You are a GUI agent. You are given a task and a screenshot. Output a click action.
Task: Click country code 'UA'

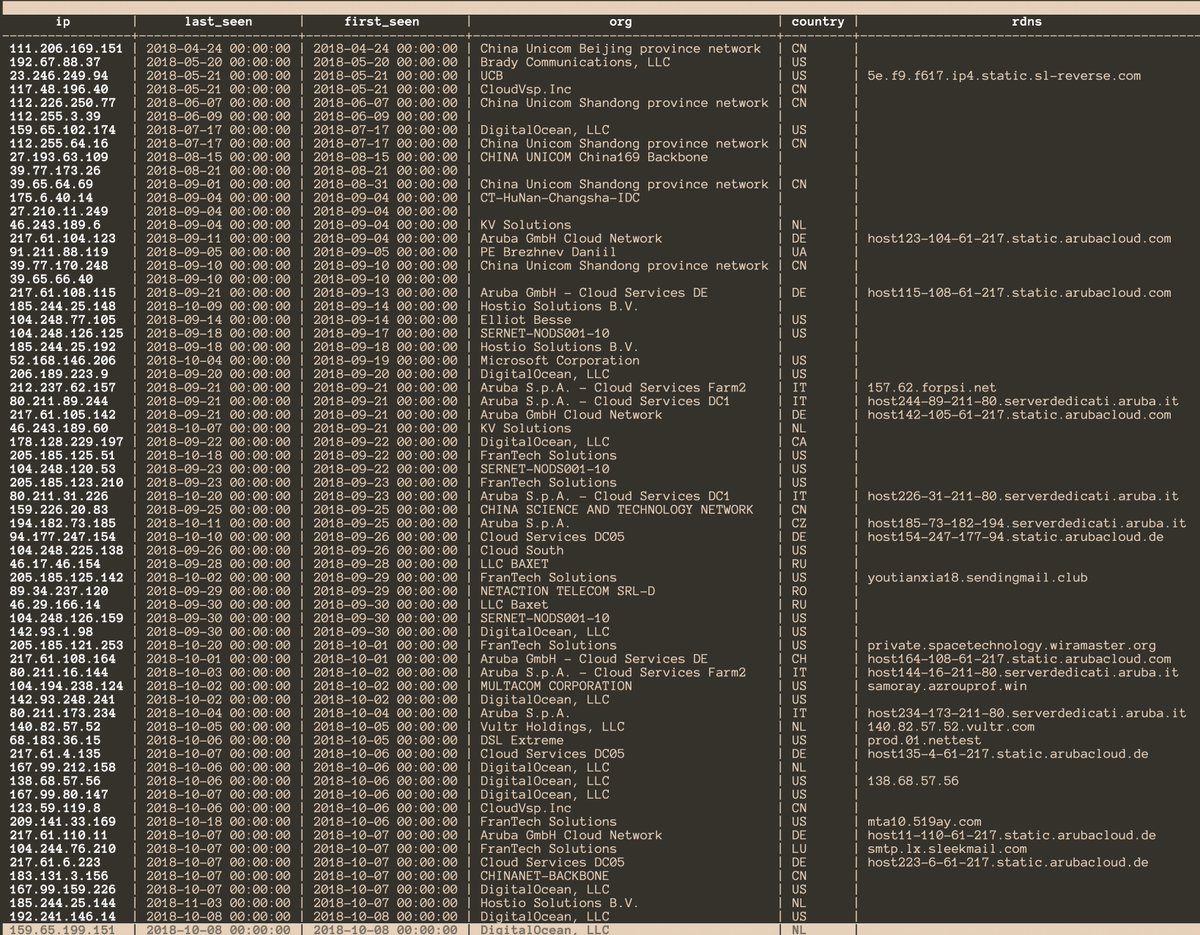(799, 252)
